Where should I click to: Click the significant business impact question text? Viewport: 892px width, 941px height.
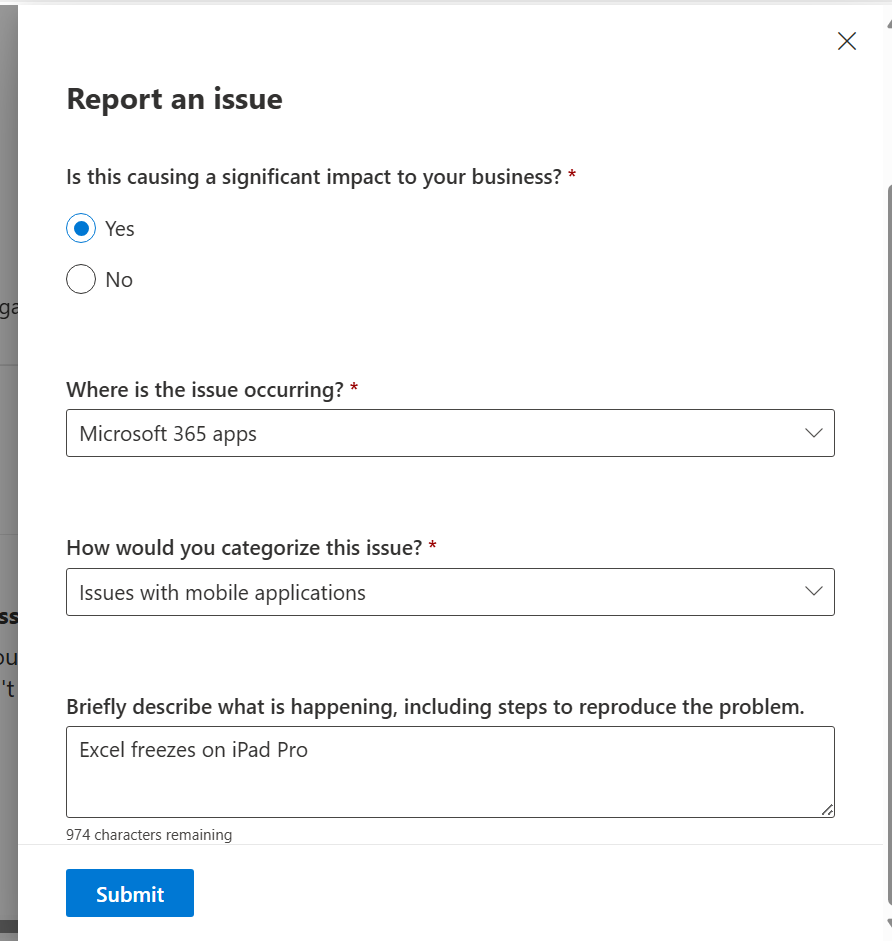pos(314,177)
